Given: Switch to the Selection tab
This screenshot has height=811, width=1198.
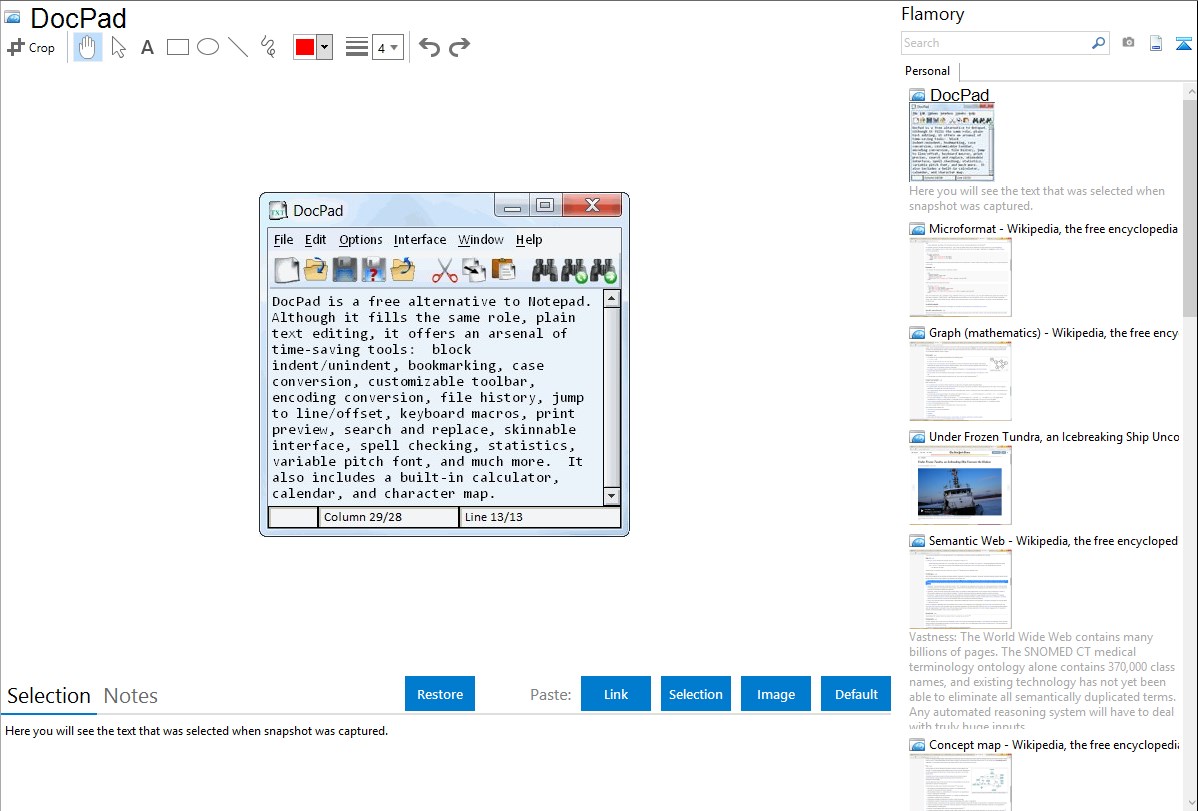Looking at the screenshot, I should pyautogui.click(x=49, y=696).
